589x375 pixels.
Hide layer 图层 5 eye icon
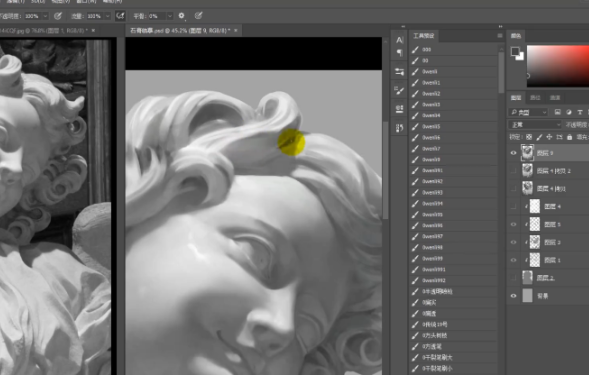click(513, 224)
